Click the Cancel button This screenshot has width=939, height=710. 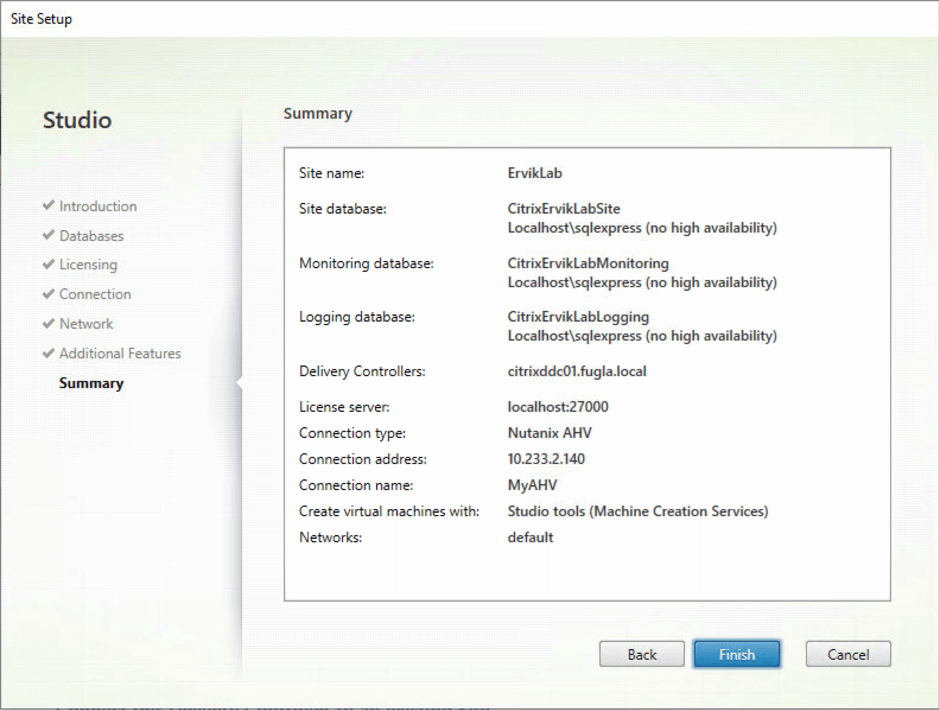pyautogui.click(x=848, y=654)
